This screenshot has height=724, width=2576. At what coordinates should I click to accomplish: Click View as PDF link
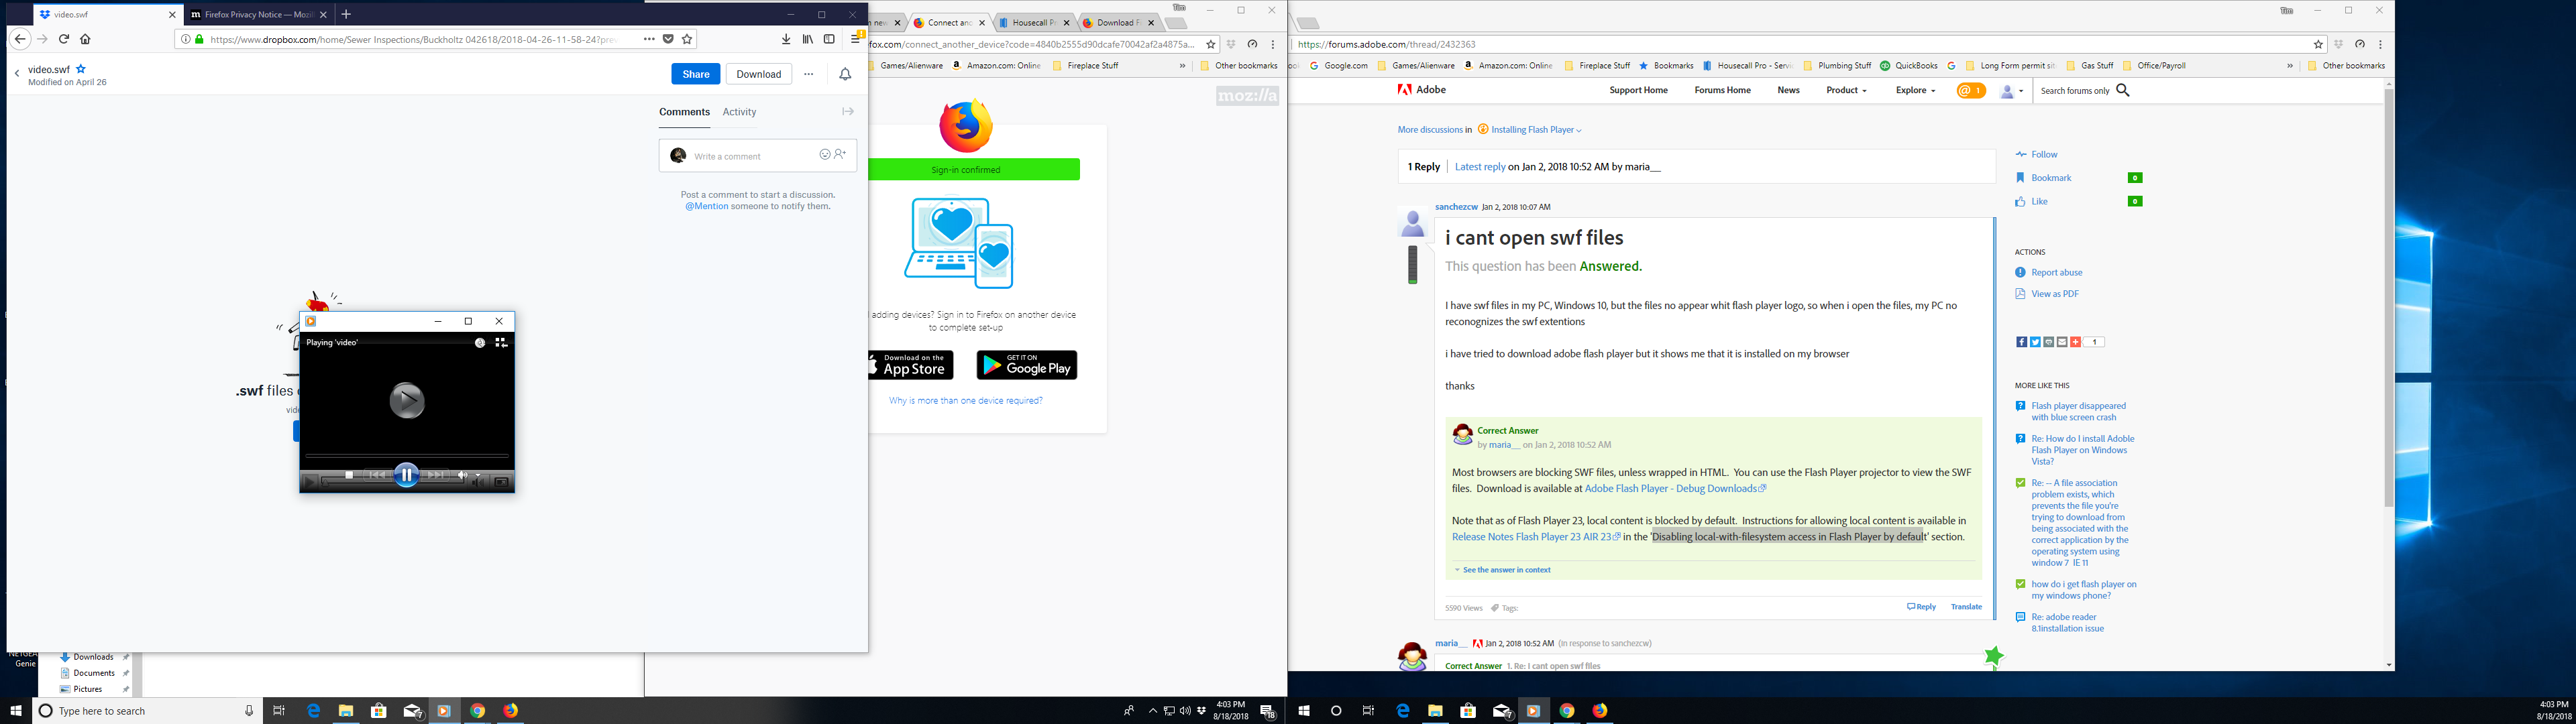pos(2054,294)
